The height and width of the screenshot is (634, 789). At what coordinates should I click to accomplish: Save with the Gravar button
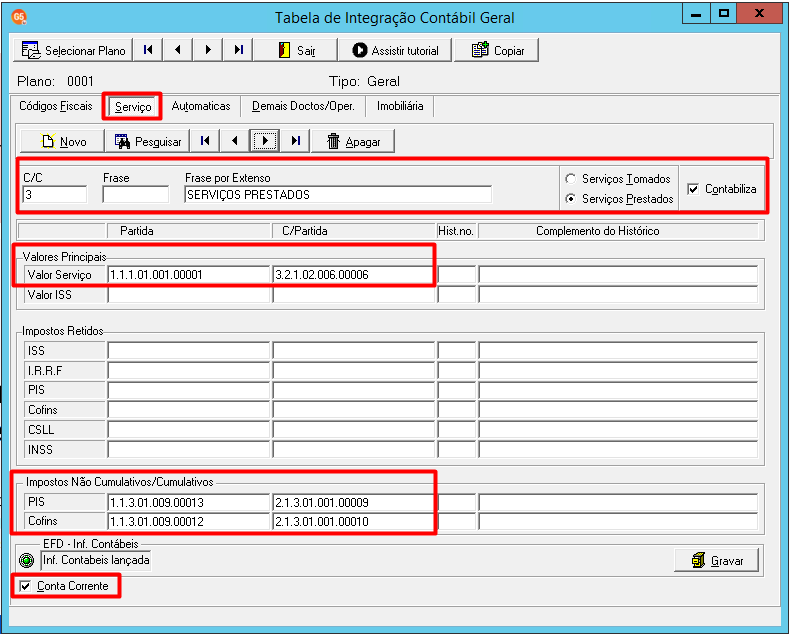(717, 561)
